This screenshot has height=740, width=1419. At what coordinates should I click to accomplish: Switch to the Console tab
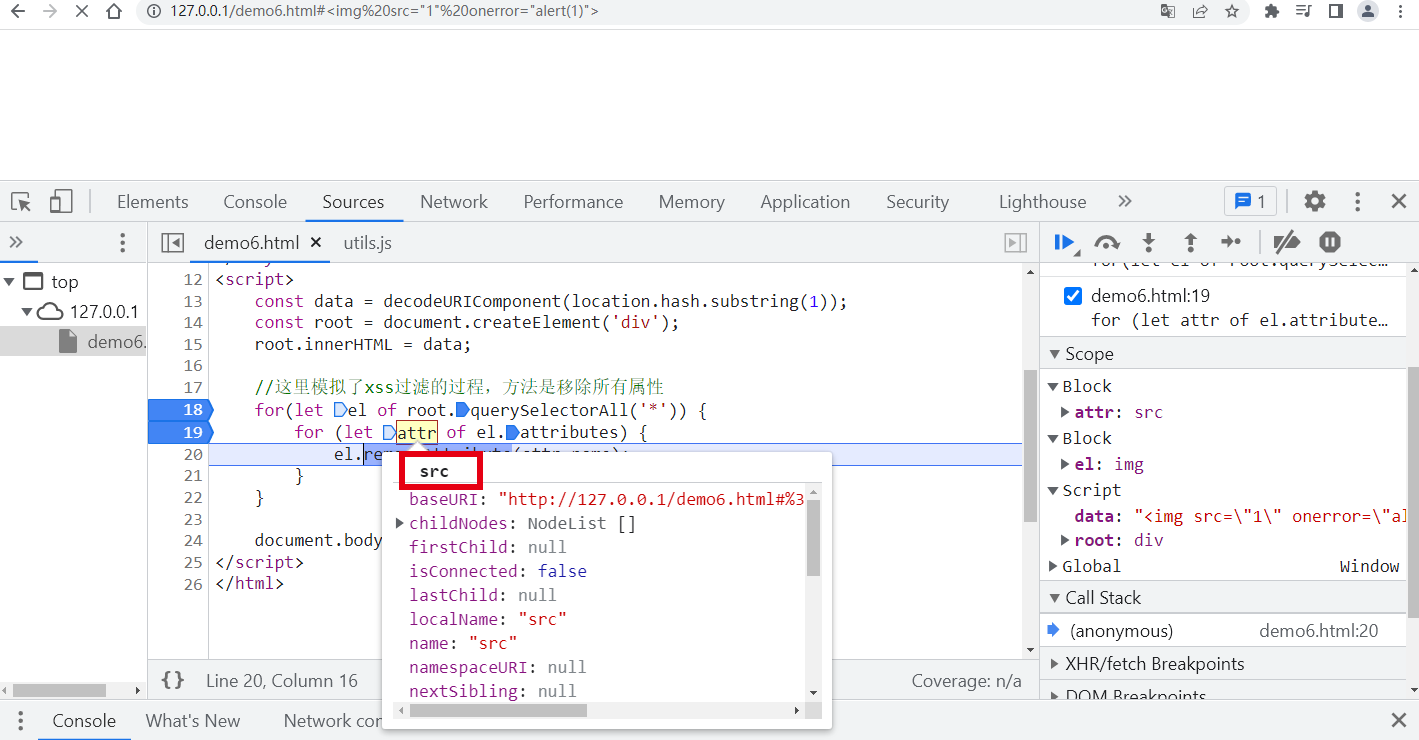(255, 201)
